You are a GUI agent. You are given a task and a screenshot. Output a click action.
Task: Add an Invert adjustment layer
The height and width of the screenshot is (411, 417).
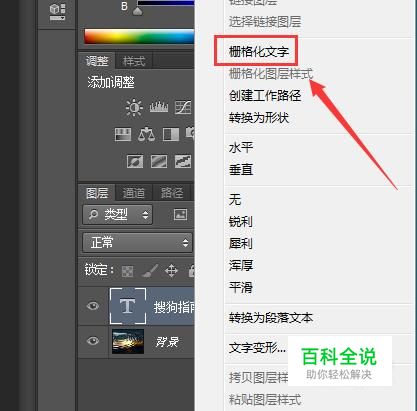tap(135, 162)
